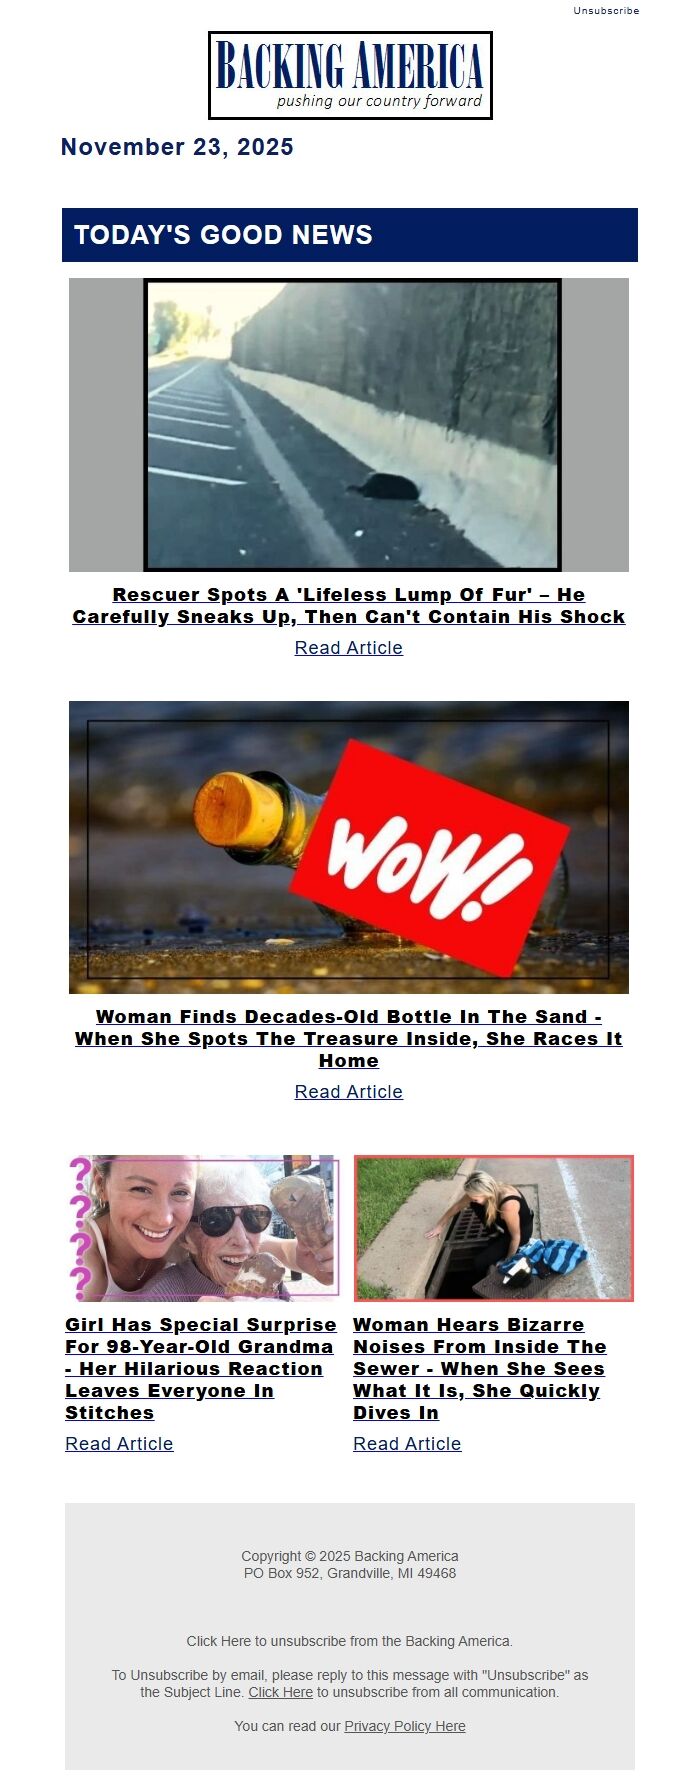The height and width of the screenshot is (1776, 700).
Task: Open the woman at sewer grate image
Action: pyautogui.click(x=494, y=1228)
